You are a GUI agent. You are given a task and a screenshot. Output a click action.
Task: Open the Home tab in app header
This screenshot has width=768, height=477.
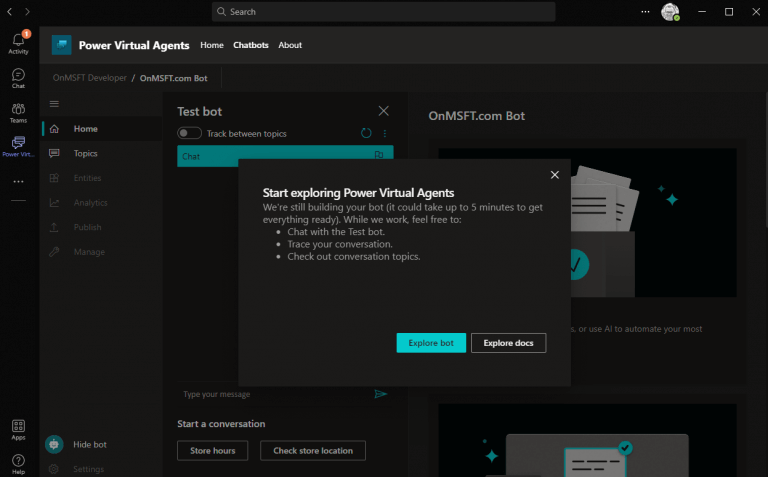(212, 45)
